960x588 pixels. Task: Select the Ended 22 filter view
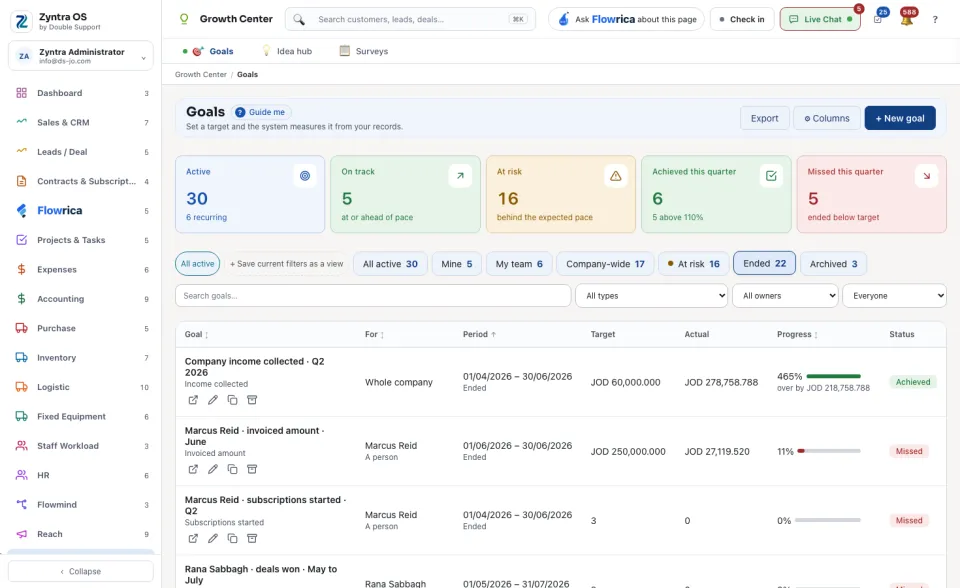click(x=765, y=263)
